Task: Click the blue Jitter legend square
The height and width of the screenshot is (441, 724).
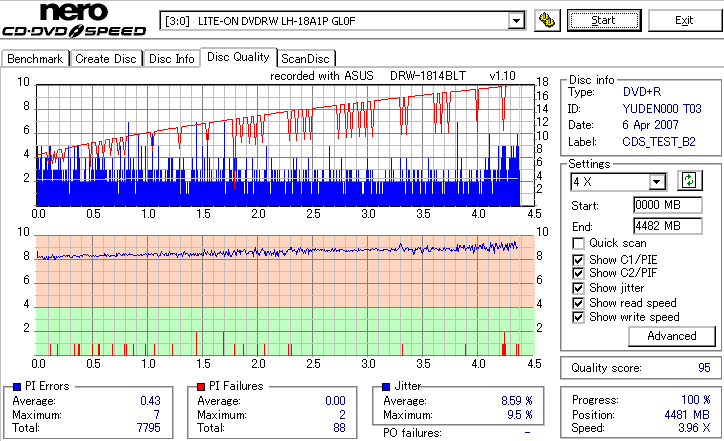Action: click(x=386, y=387)
